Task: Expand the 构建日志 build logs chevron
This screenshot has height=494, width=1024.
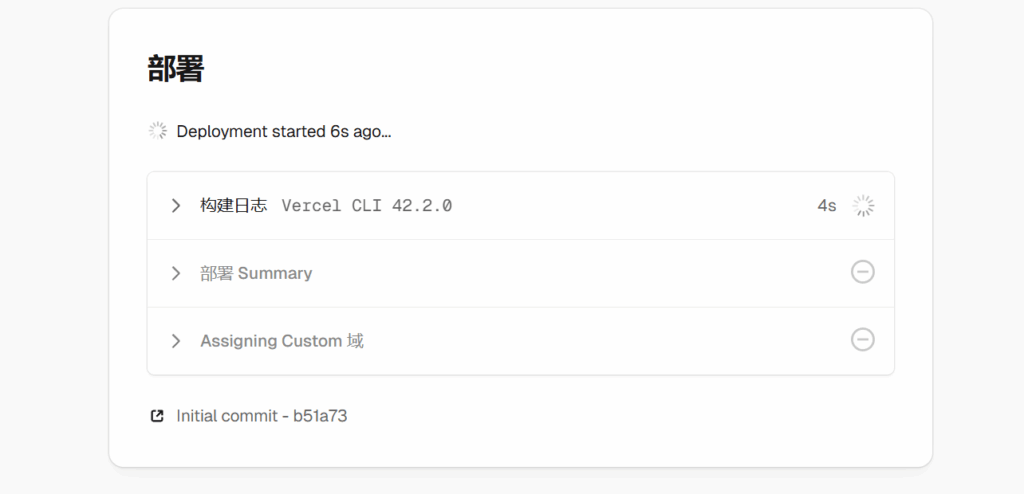Action: tap(176, 206)
